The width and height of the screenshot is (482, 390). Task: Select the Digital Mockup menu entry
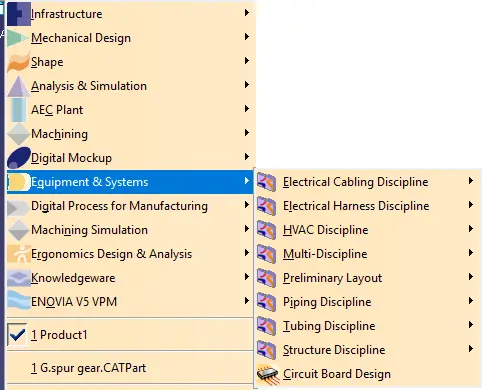130,158
